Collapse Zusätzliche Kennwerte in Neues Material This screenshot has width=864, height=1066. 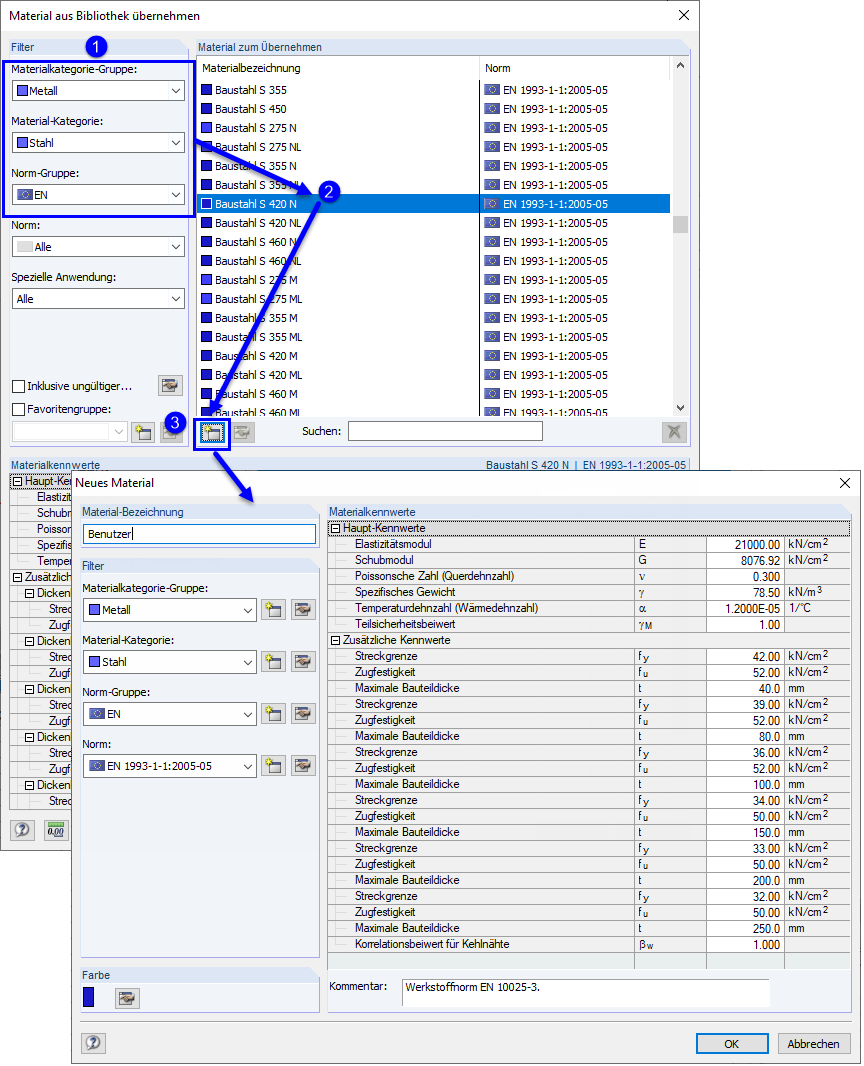pos(335,640)
